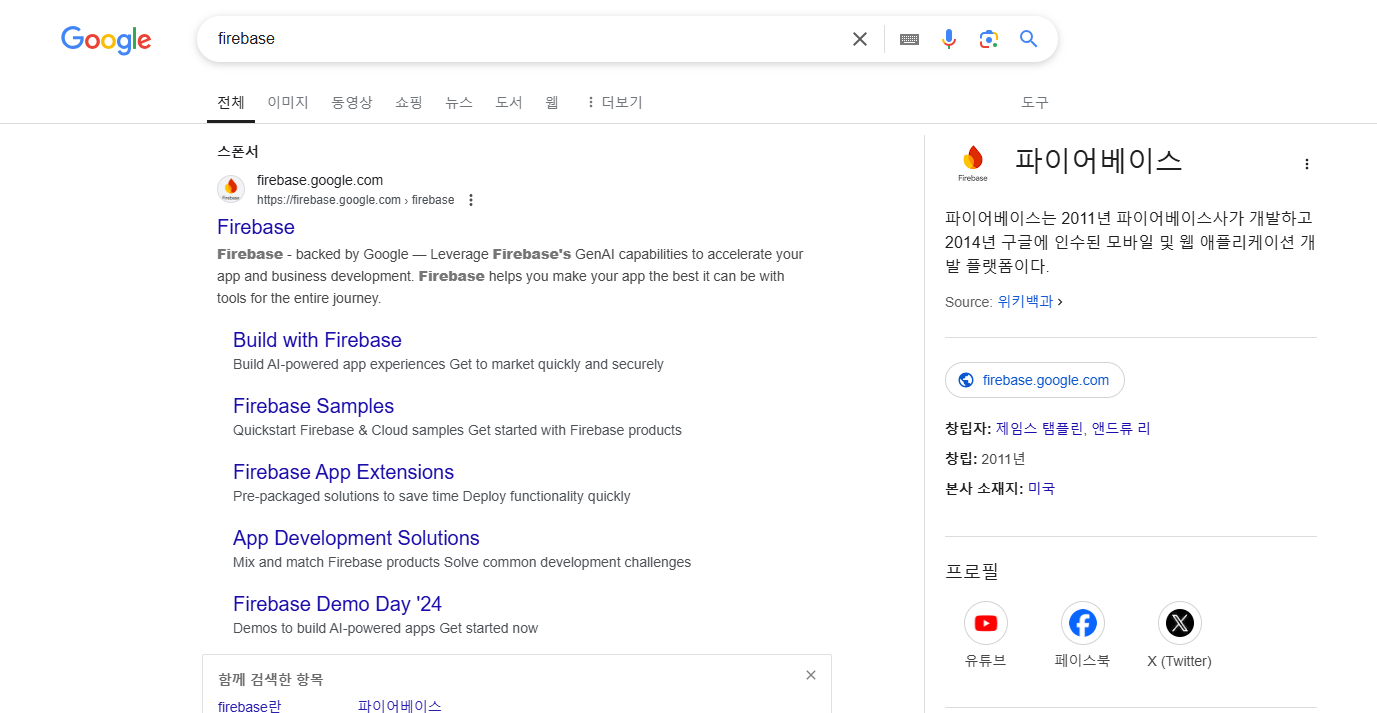Clear the search box with X icon
This screenshot has width=1377, height=713.
tap(860, 39)
